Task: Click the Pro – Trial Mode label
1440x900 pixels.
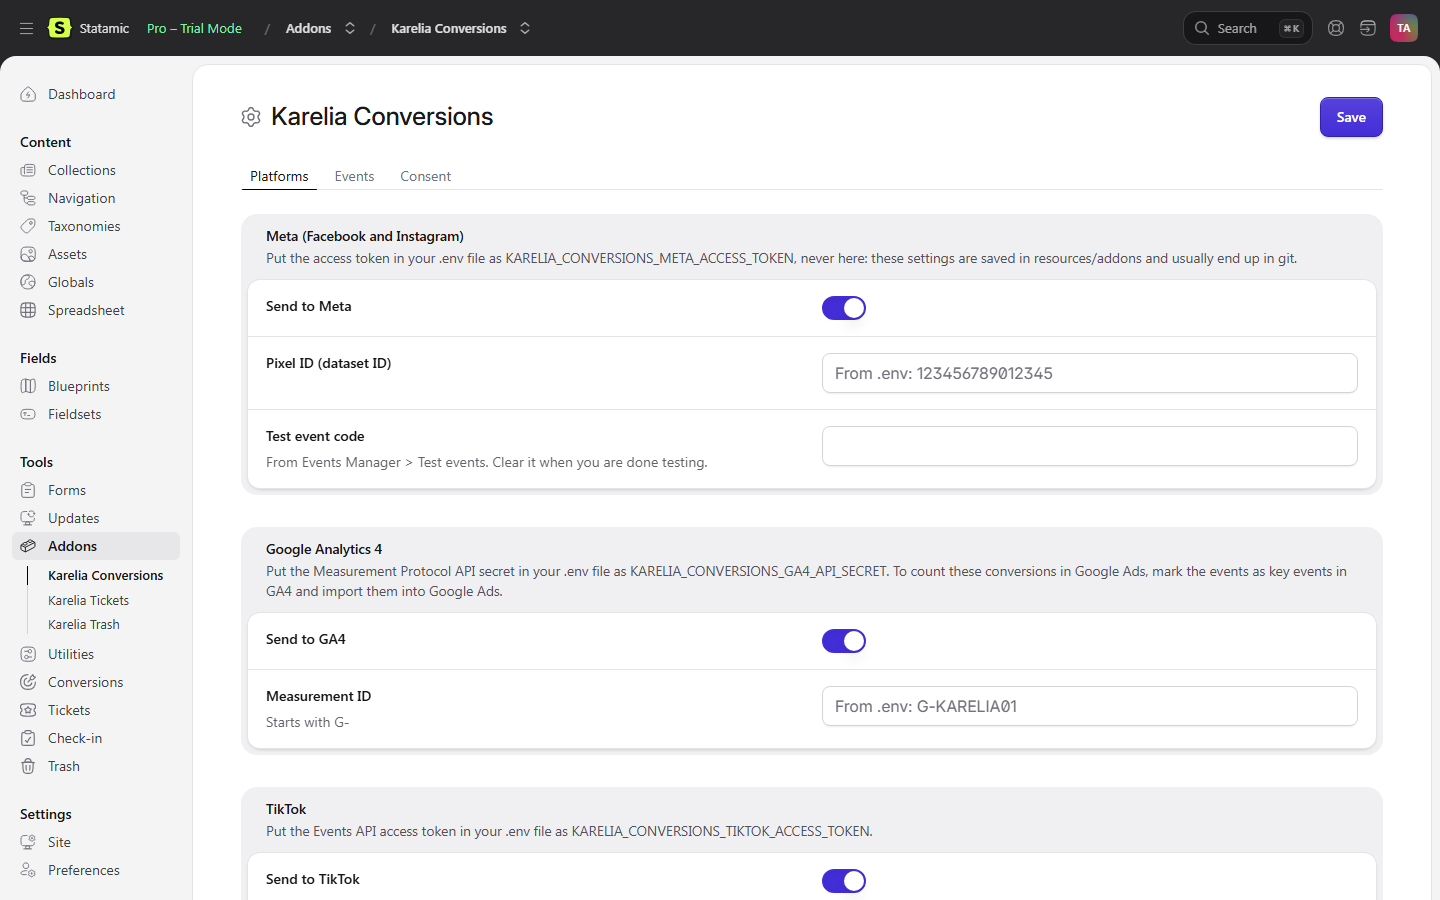Action: [194, 28]
